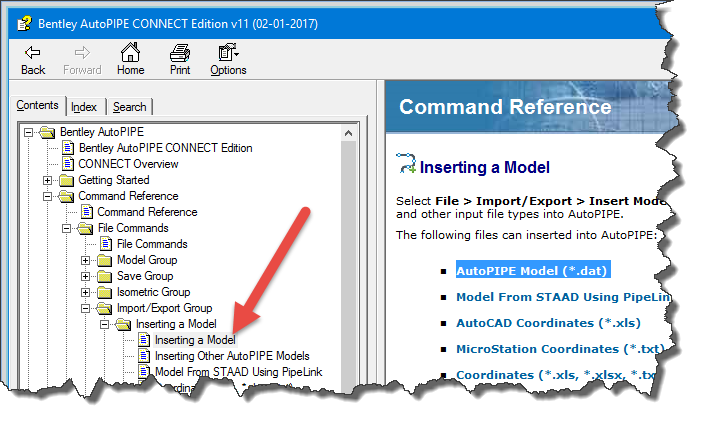Screen dimensions: 701x421
Task: Open Coordinates (*.xls, *.xlsx) link
Action: 557,375
